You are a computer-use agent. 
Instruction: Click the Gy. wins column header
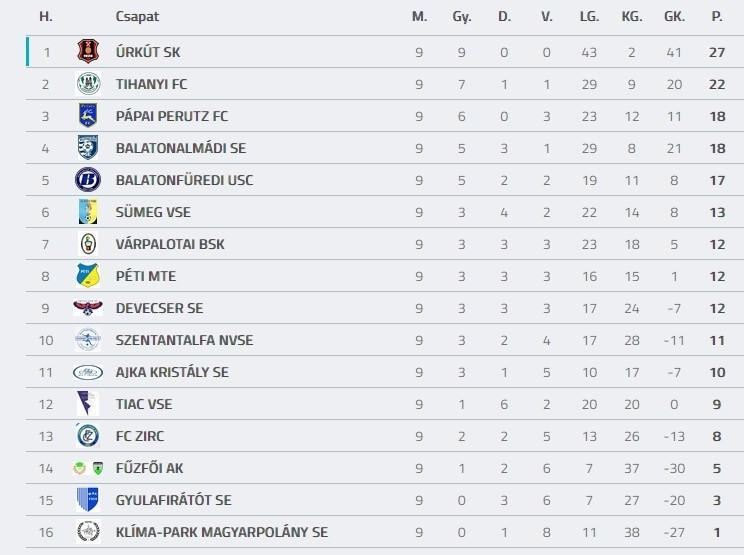[x=461, y=17]
